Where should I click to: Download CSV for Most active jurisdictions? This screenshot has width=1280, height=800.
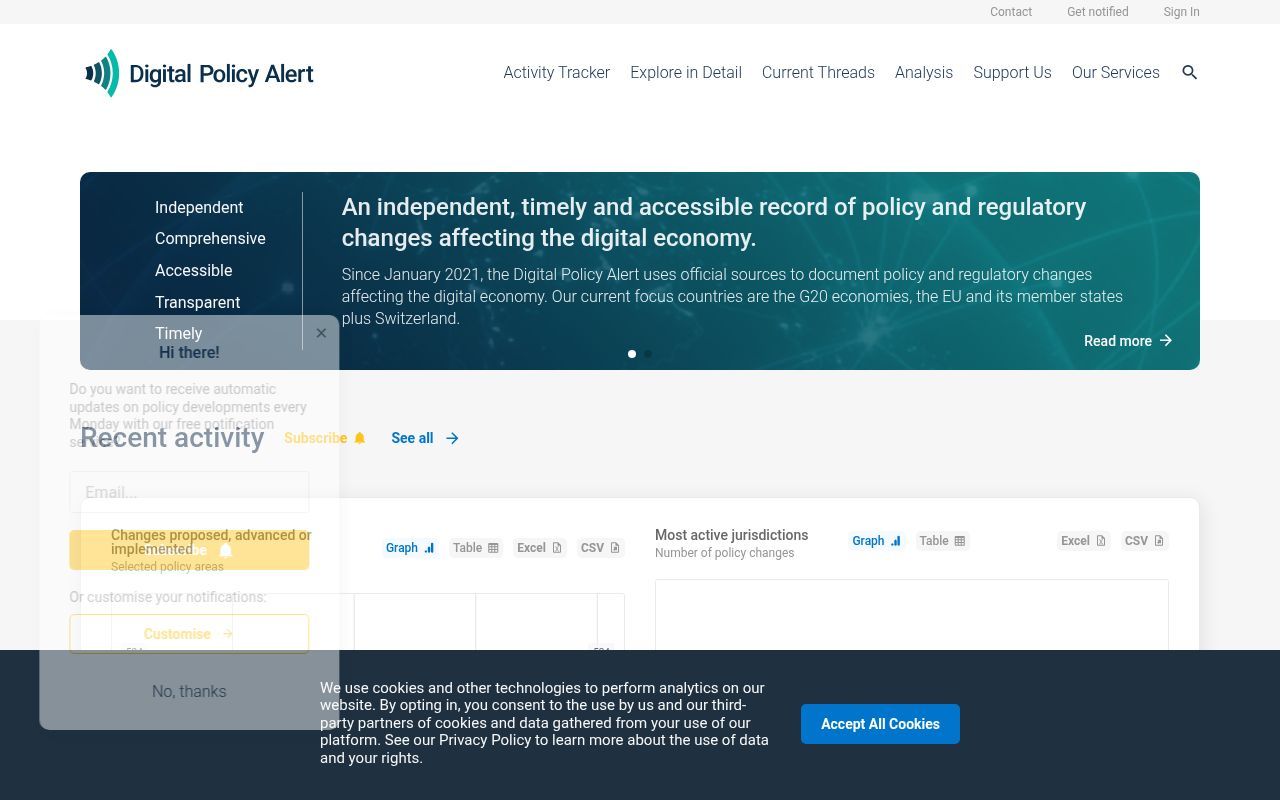[1144, 541]
